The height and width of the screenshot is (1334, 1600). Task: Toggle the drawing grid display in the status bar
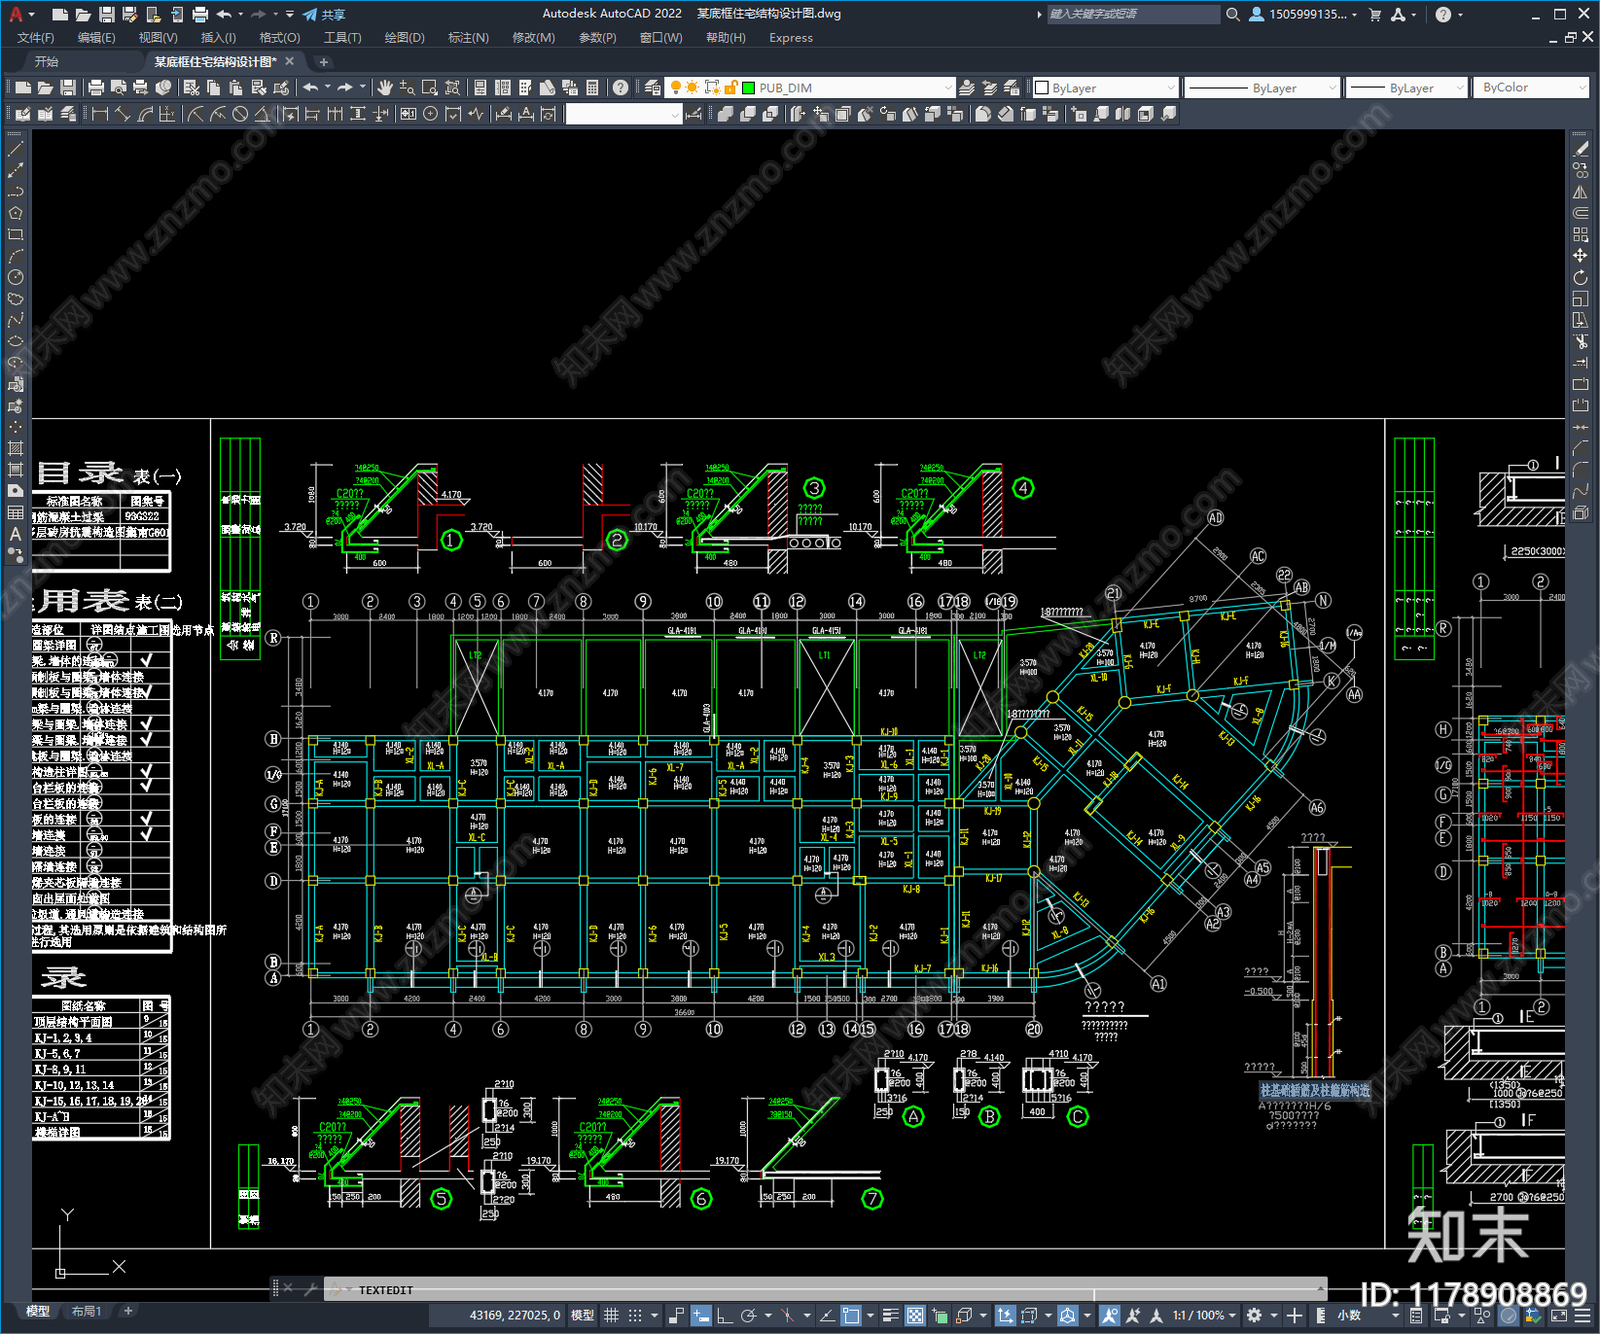click(x=611, y=1315)
